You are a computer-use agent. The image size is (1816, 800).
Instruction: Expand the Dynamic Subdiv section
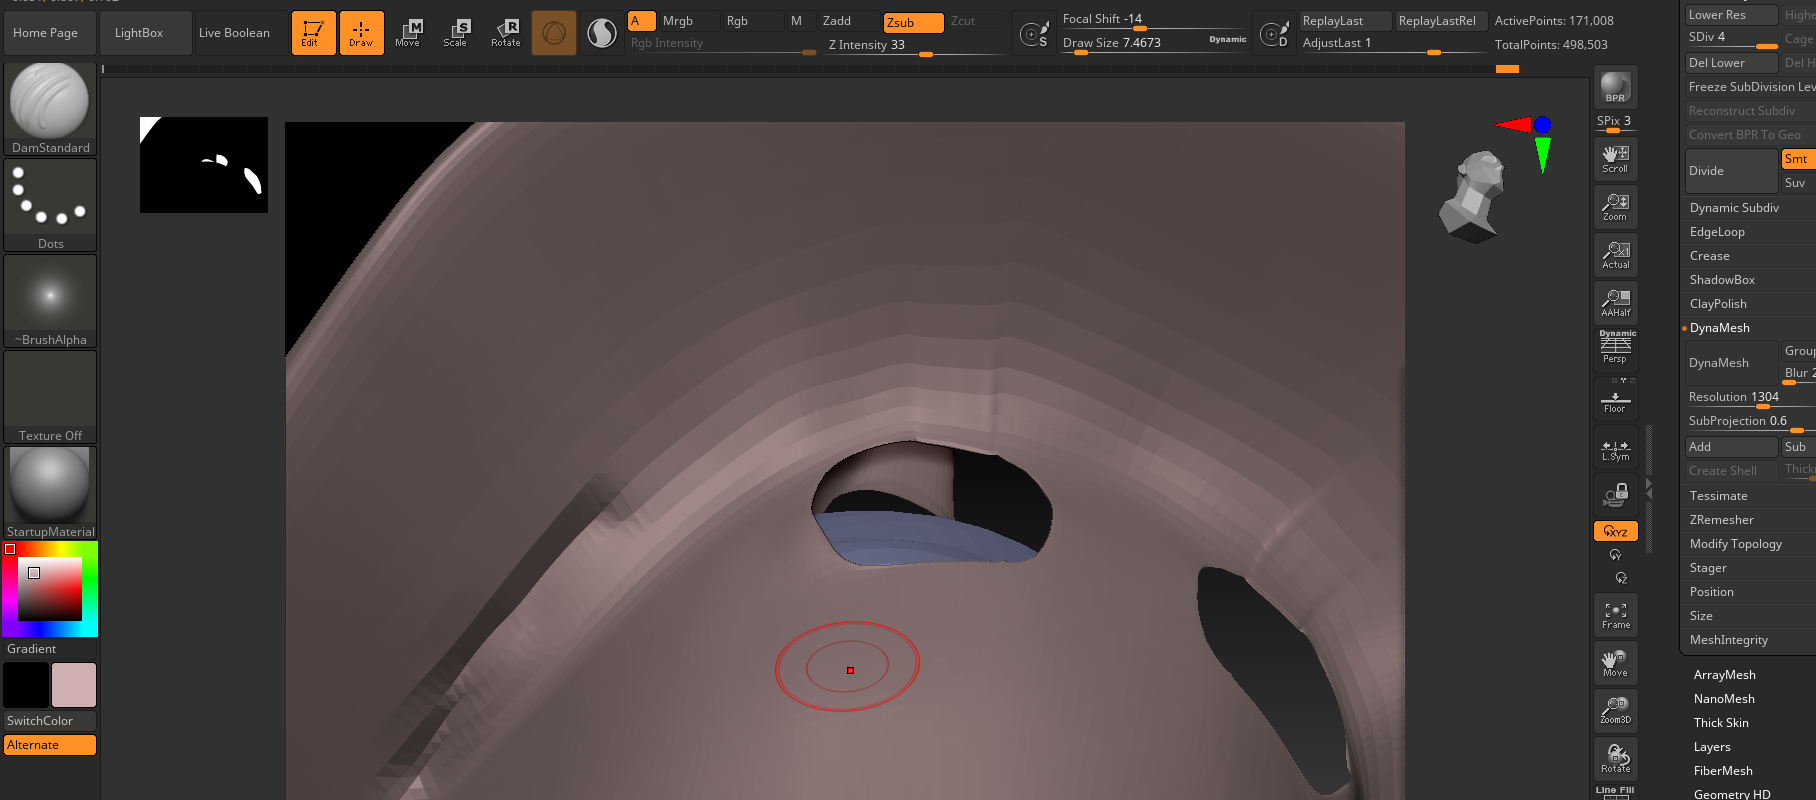coord(1734,208)
